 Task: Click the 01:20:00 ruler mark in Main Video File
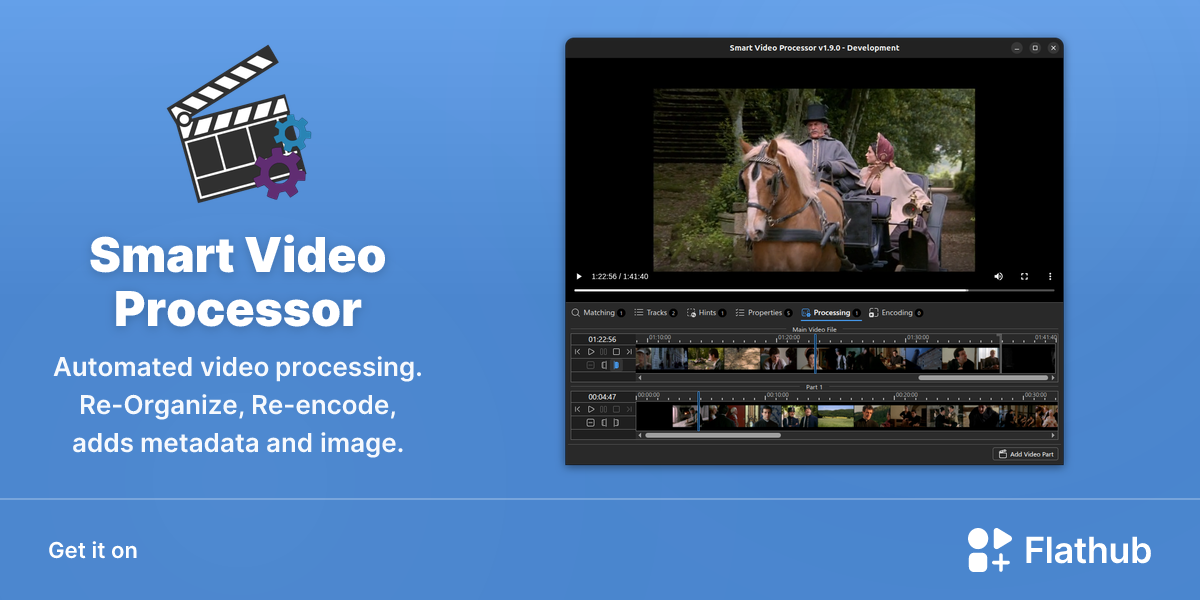click(x=790, y=337)
